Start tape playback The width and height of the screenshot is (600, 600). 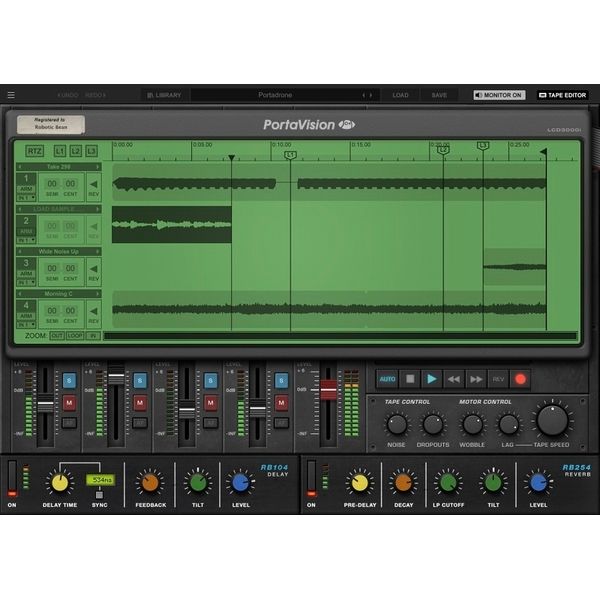(x=432, y=379)
